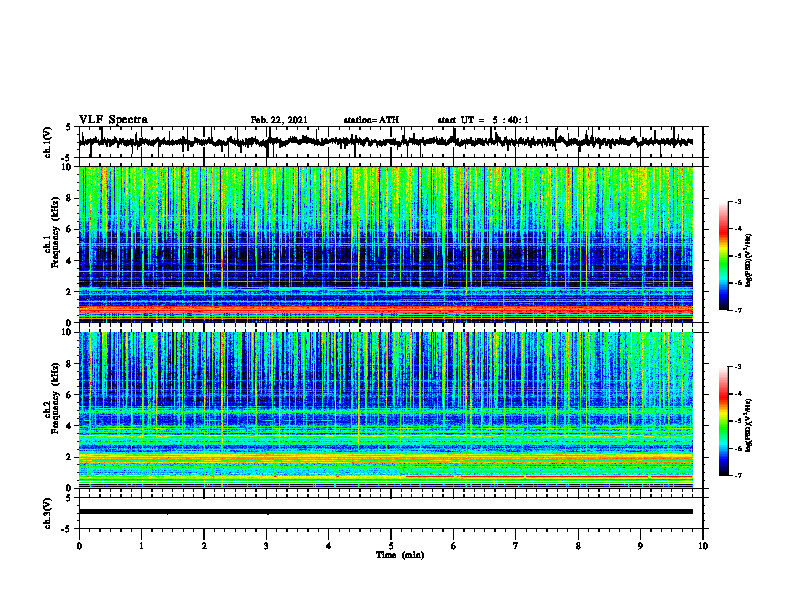792x612 pixels.
Task: Click the "2" tick on the time axis
Action: pyautogui.click(x=204, y=546)
